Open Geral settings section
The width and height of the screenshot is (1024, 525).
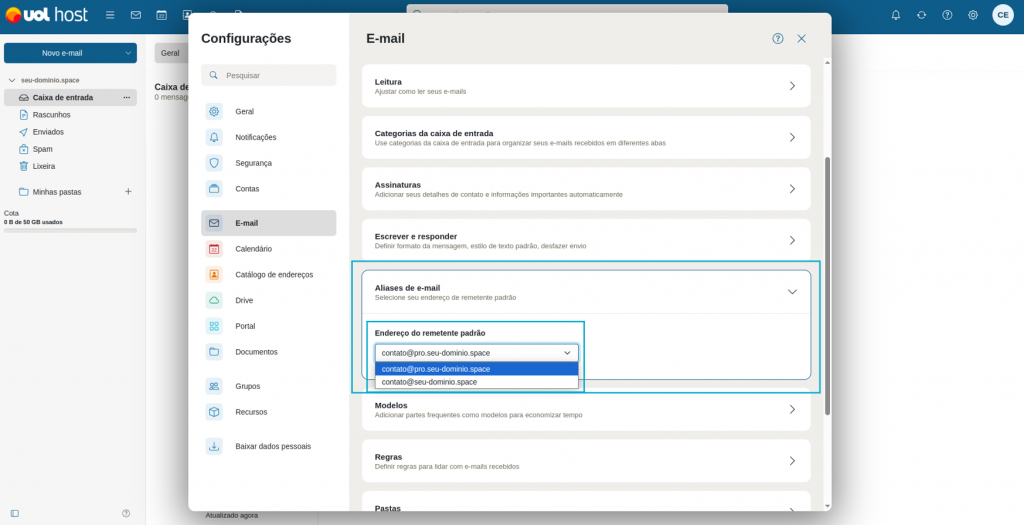[268, 112]
